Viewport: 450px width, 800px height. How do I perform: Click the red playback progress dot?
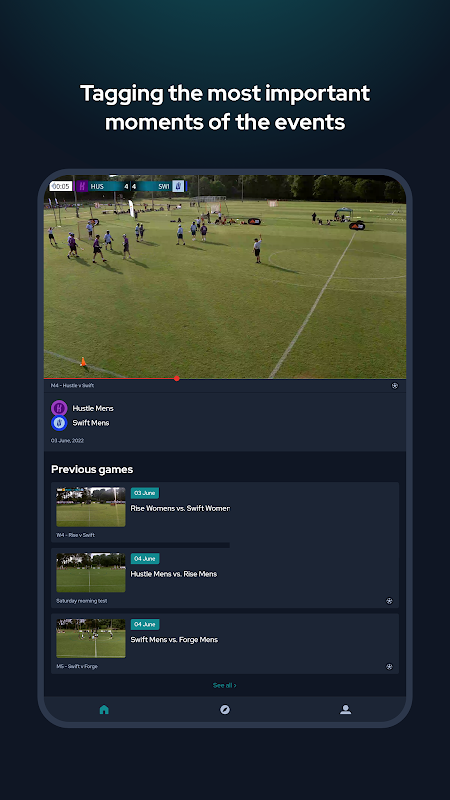pyautogui.click(x=177, y=378)
